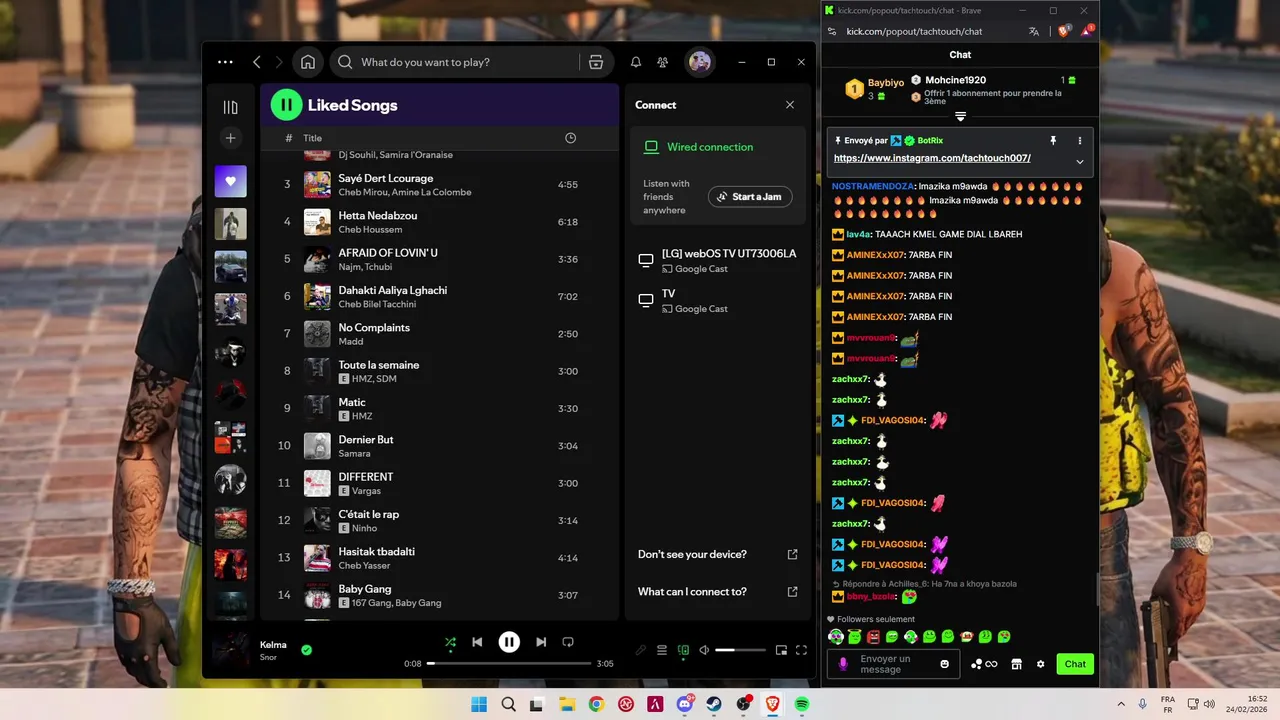Open Don't see your device? link
The width and height of the screenshot is (1280, 720).
tap(717, 554)
